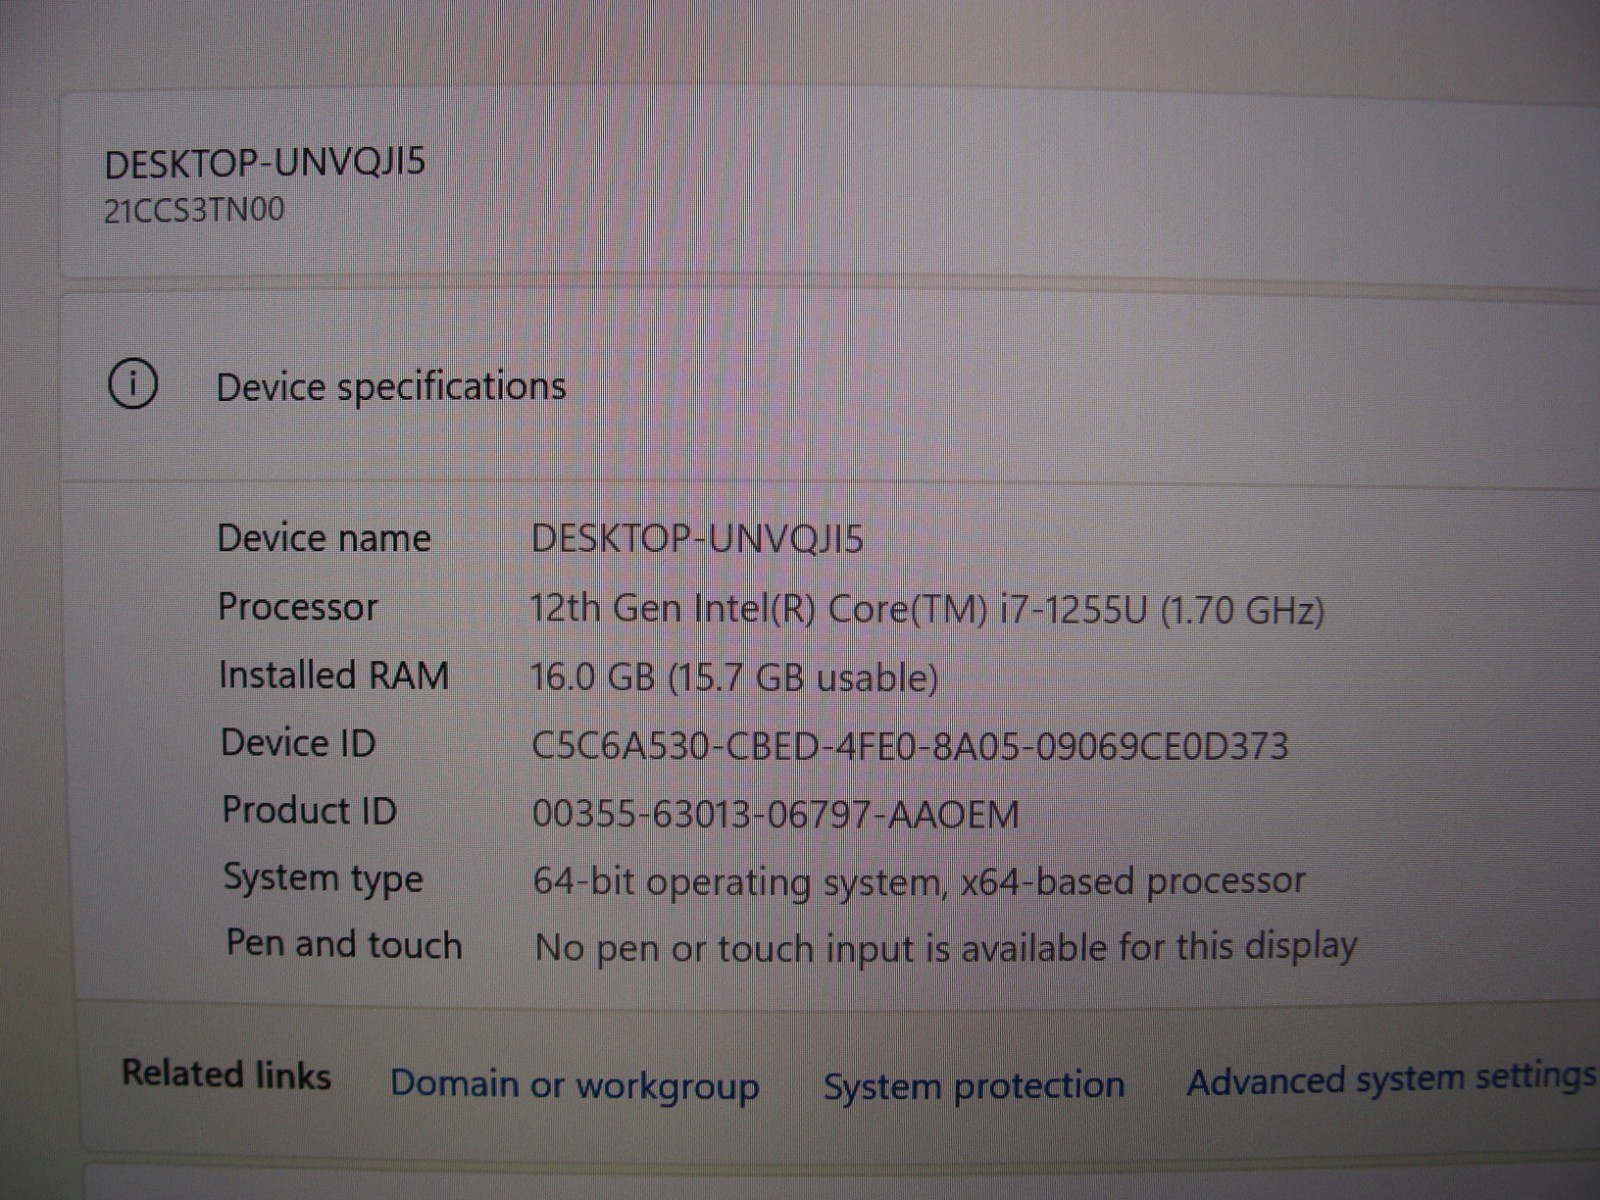Viewport: 1600px width, 1200px height.
Task: Collapse the Device specifications section header
Action: coord(830,386)
